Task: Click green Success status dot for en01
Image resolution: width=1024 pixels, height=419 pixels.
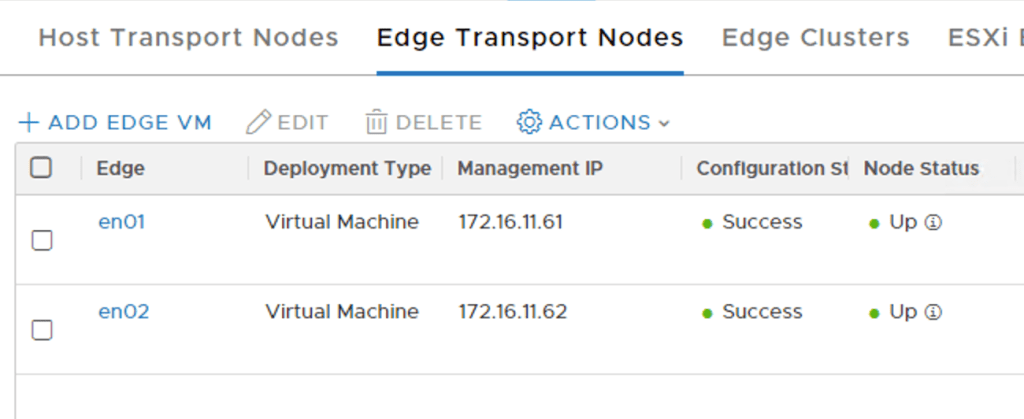Action: coord(707,224)
